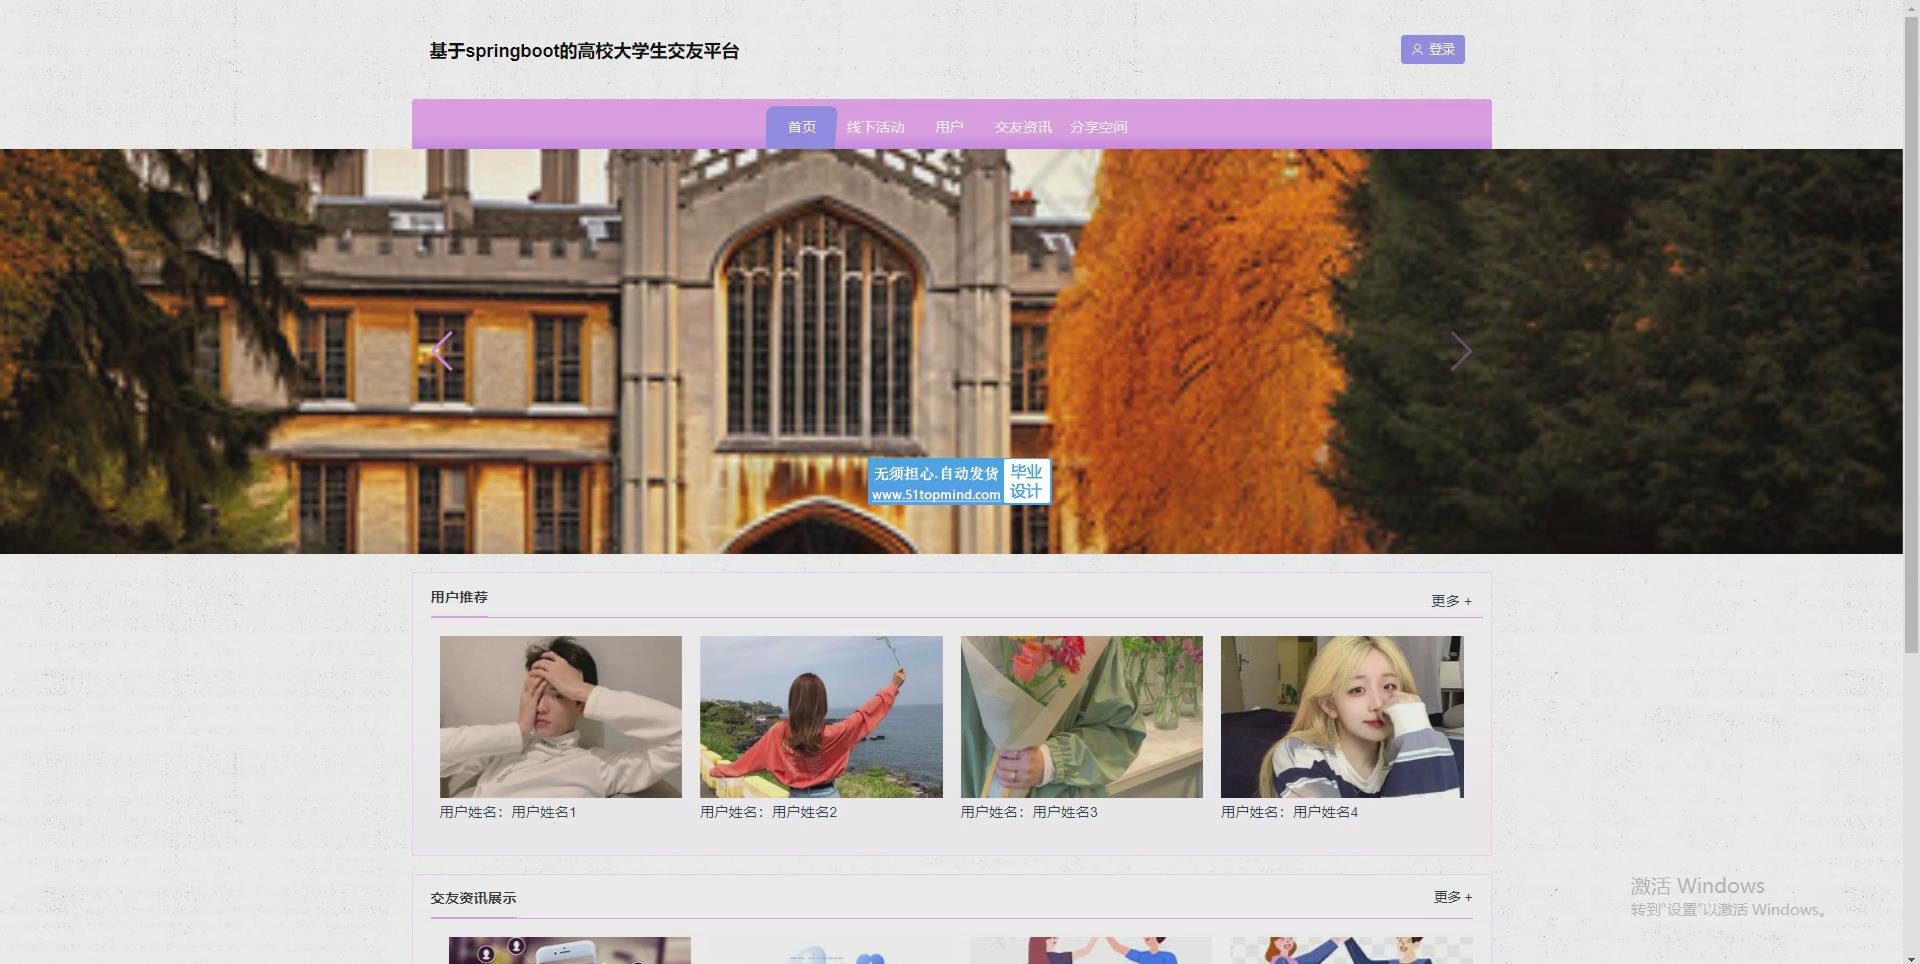Screen dimensions: 1920x964
Task: Open the 交友资讯 navigation item
Action: (1022, 127)
